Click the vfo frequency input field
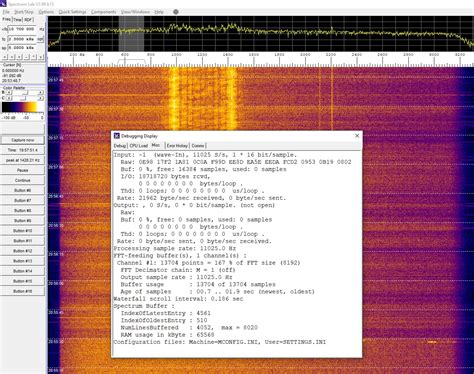Screen dimensions: 474x374 pos(22,29)
